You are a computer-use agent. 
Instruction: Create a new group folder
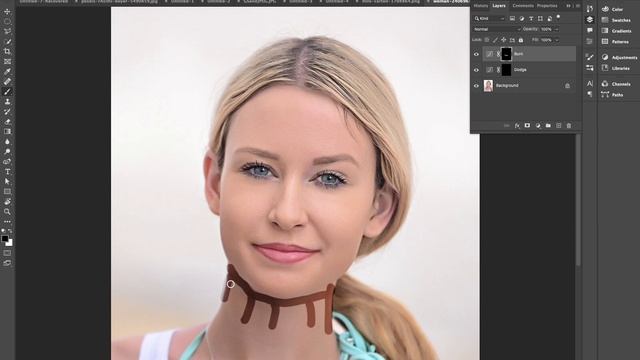(548, 126)
